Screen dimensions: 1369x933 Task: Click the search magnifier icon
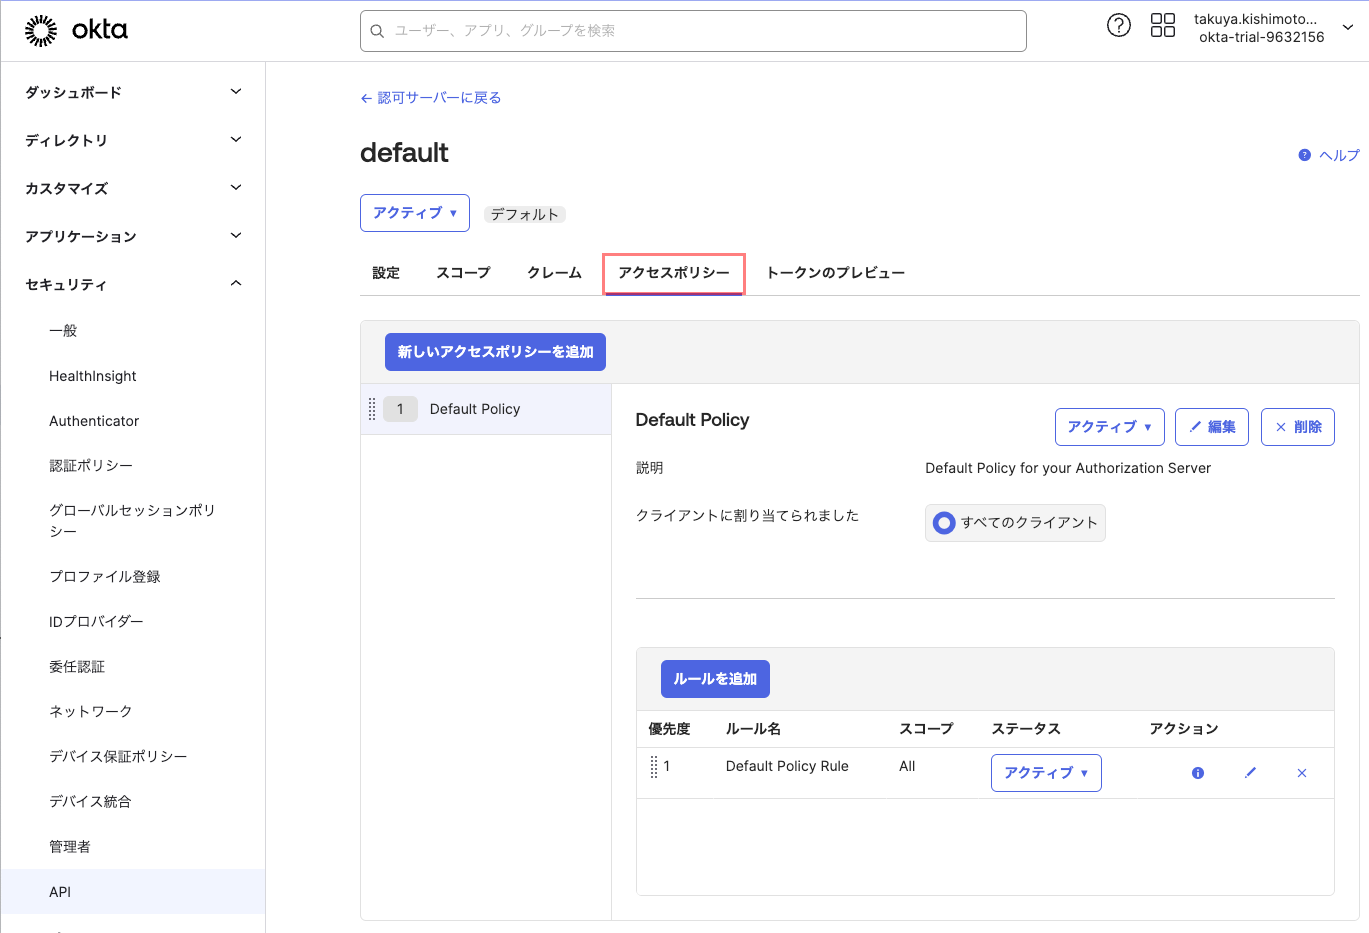(377, 31)
